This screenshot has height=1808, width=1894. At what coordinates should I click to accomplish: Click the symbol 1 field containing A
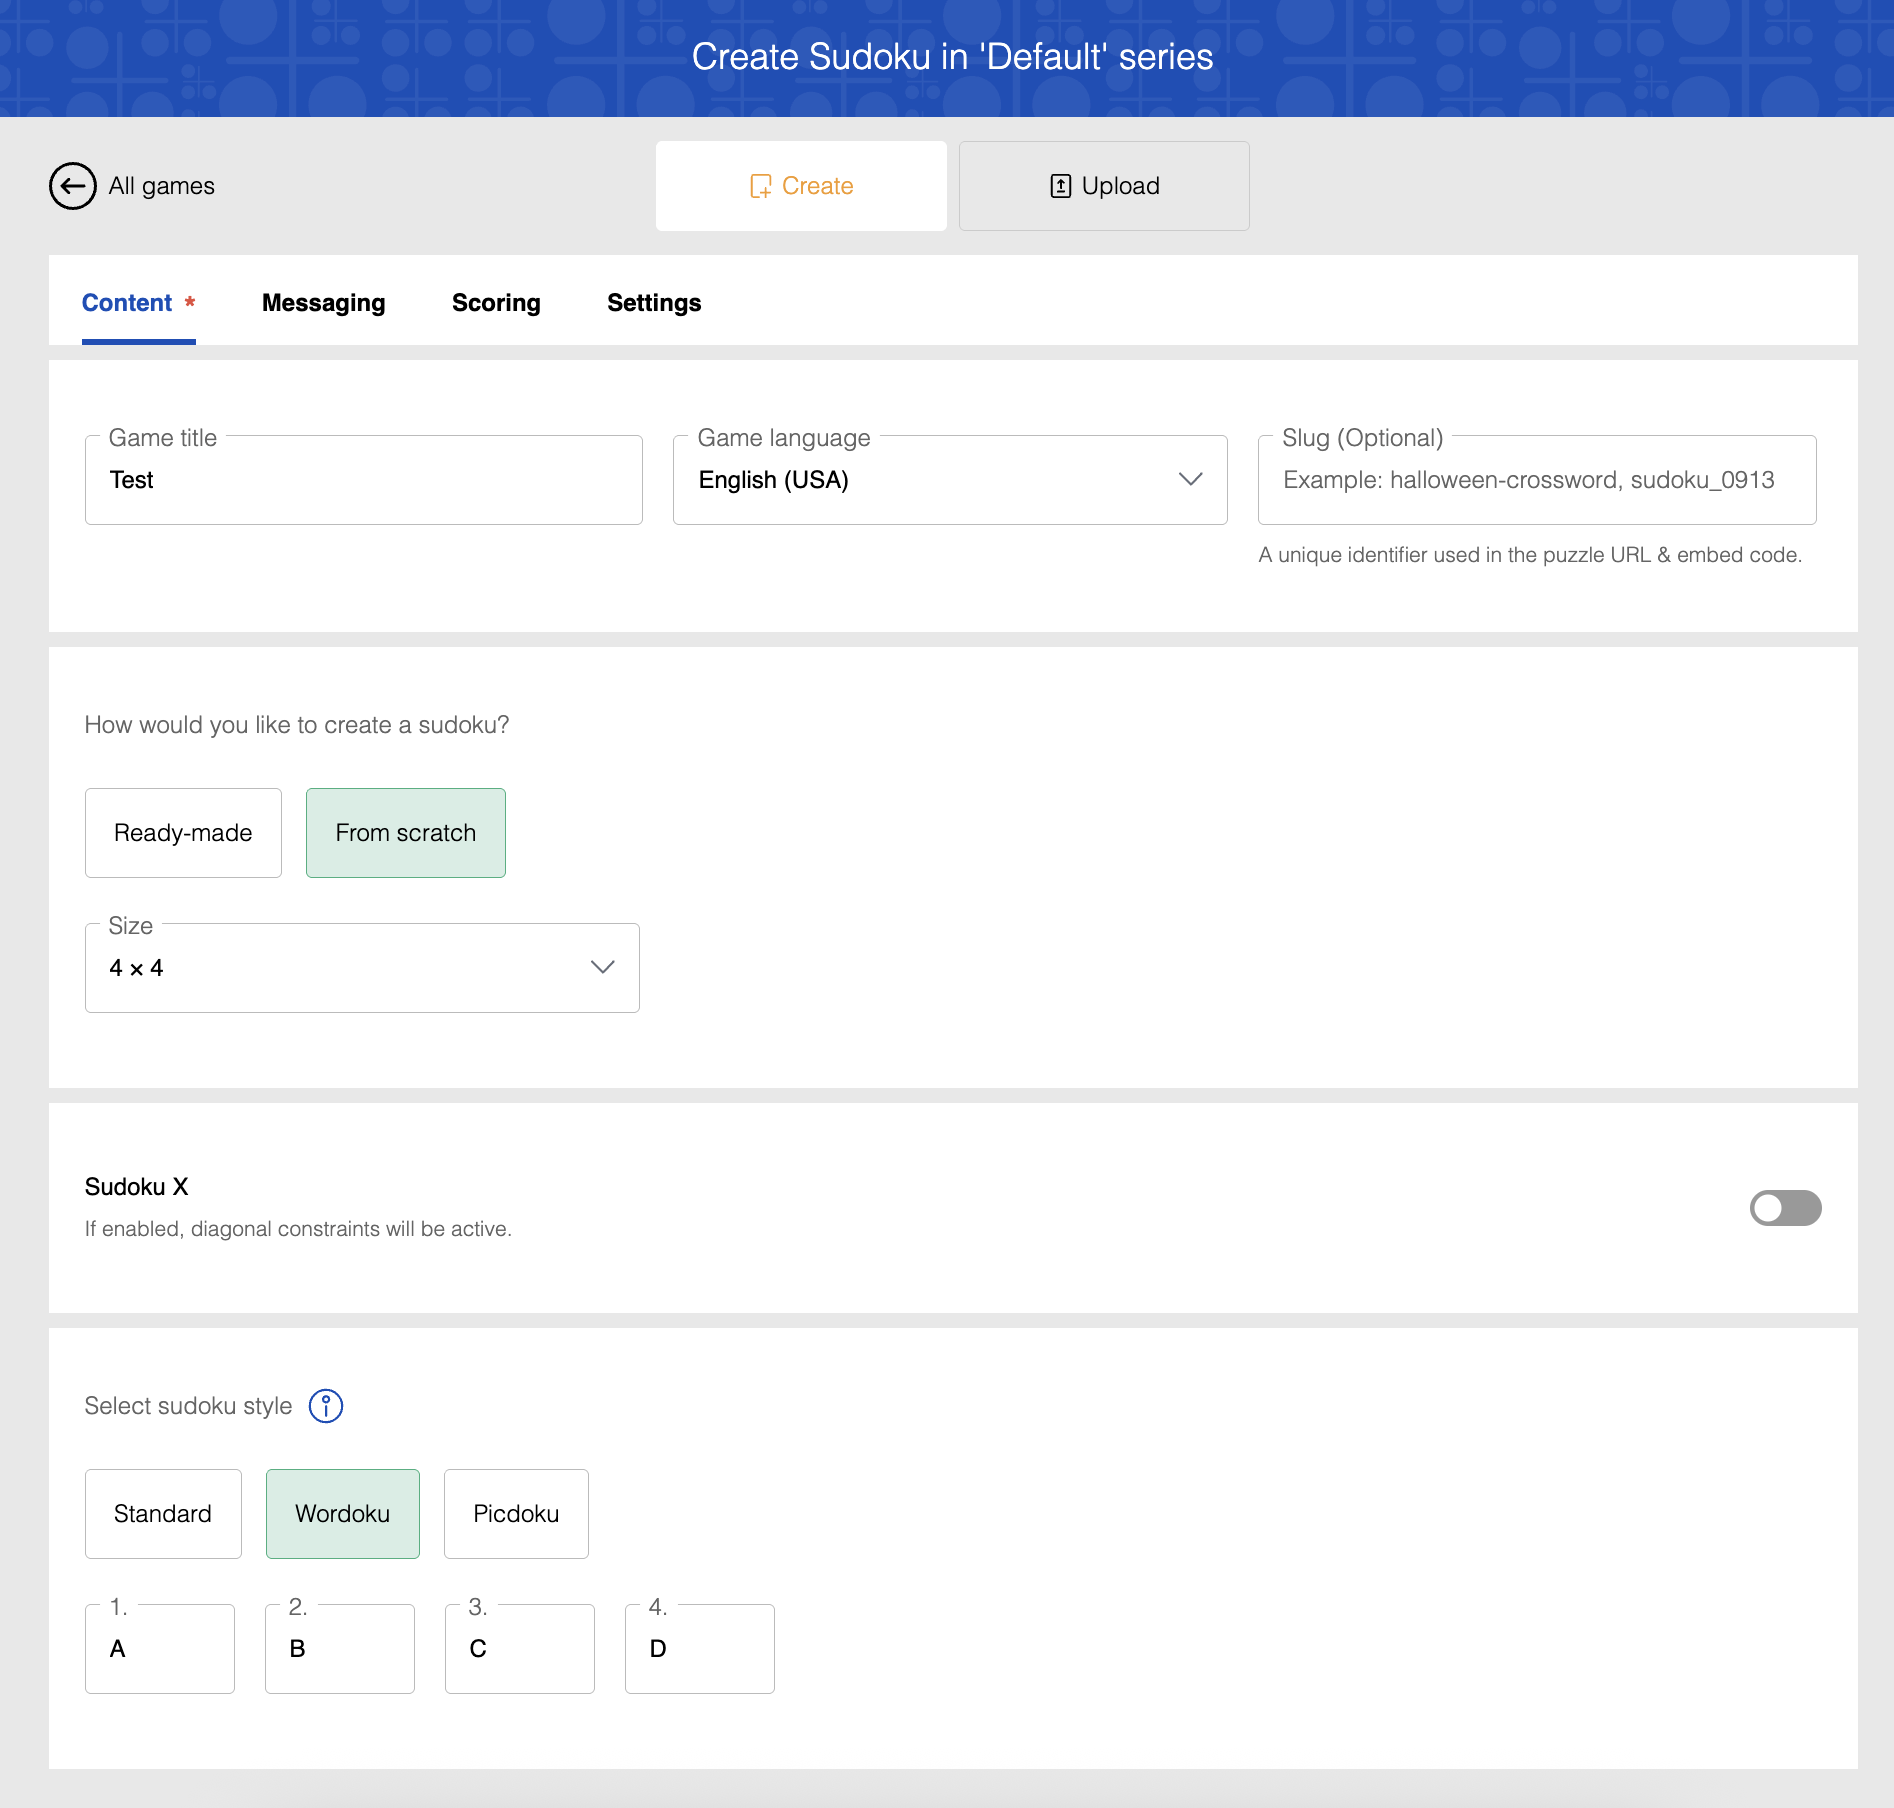(x=160, y=1649)
